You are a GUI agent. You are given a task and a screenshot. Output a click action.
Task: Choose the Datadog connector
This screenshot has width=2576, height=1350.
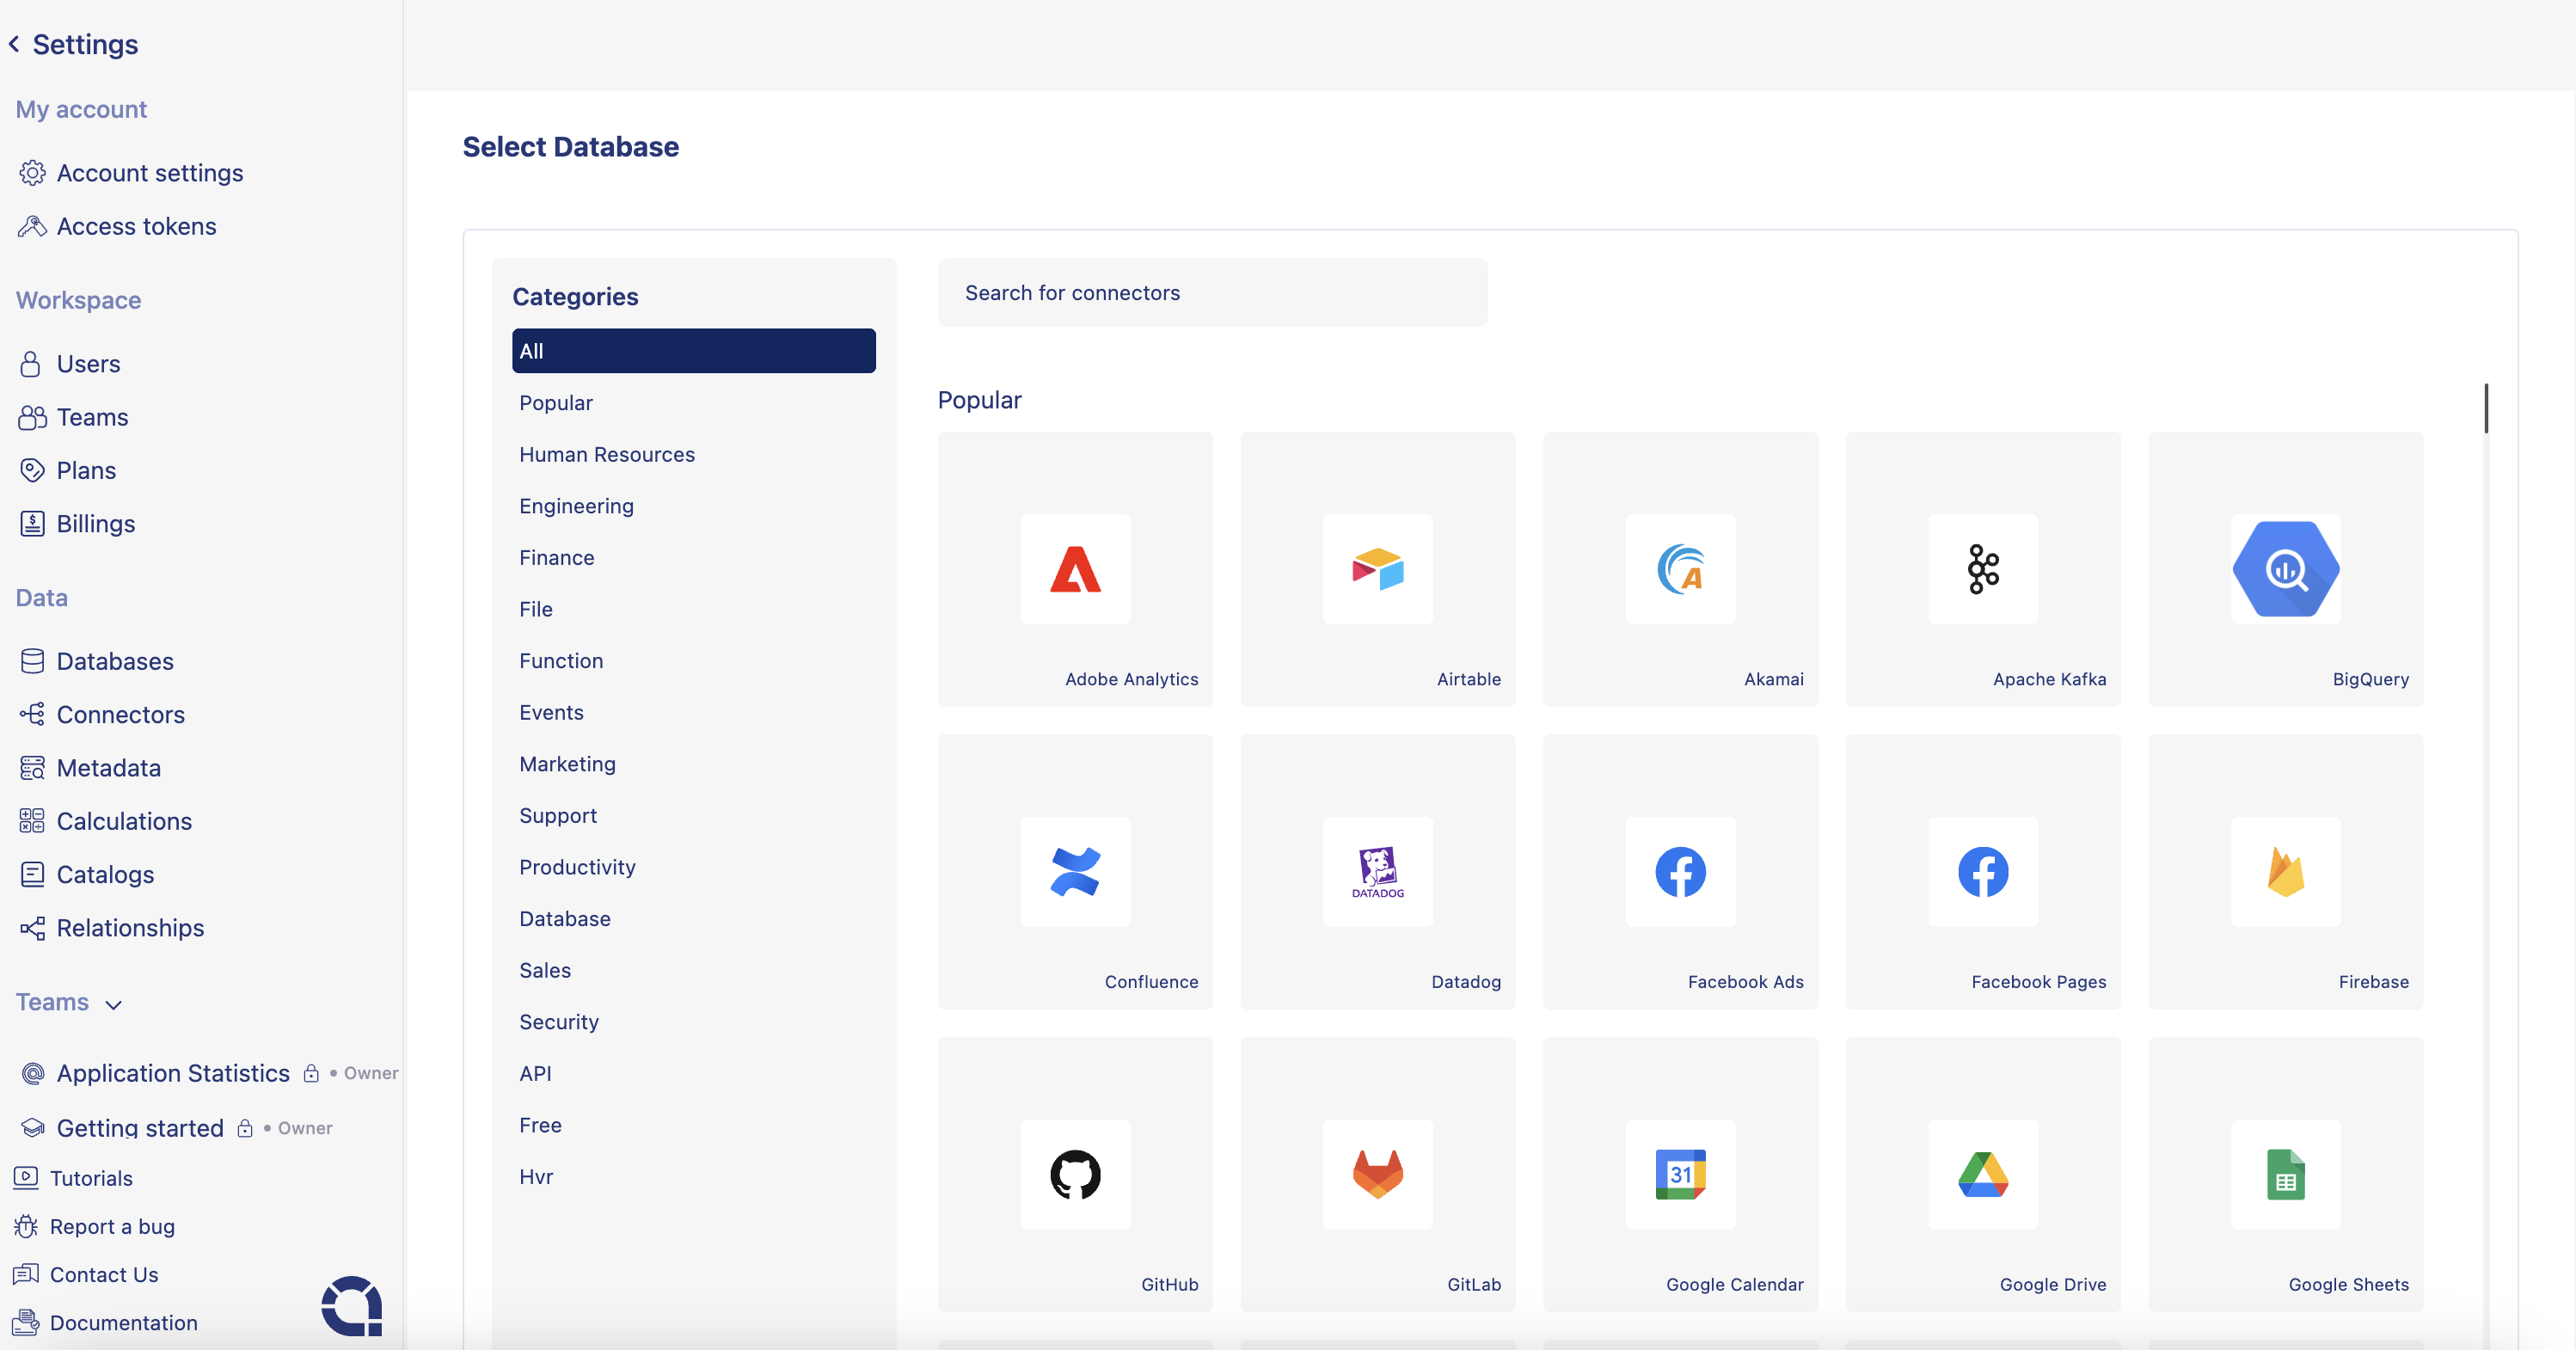click(x=1378, y=872)
